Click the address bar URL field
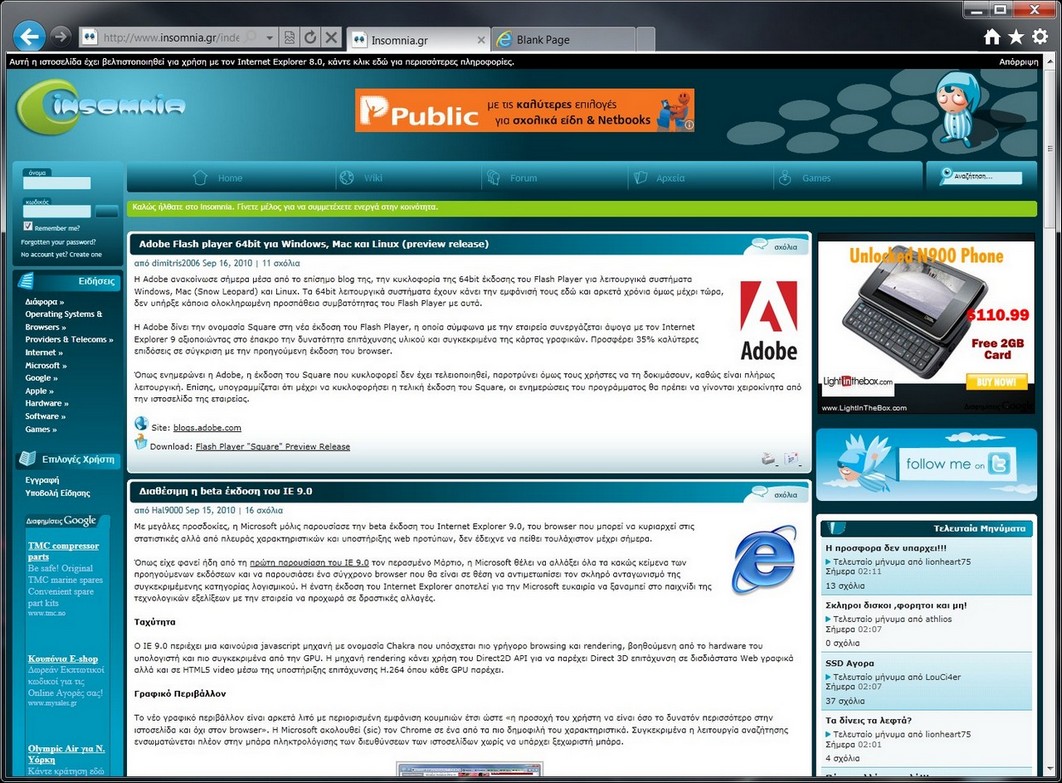The width and height of the screenshot is (1062, 783). tap(171, 37)
